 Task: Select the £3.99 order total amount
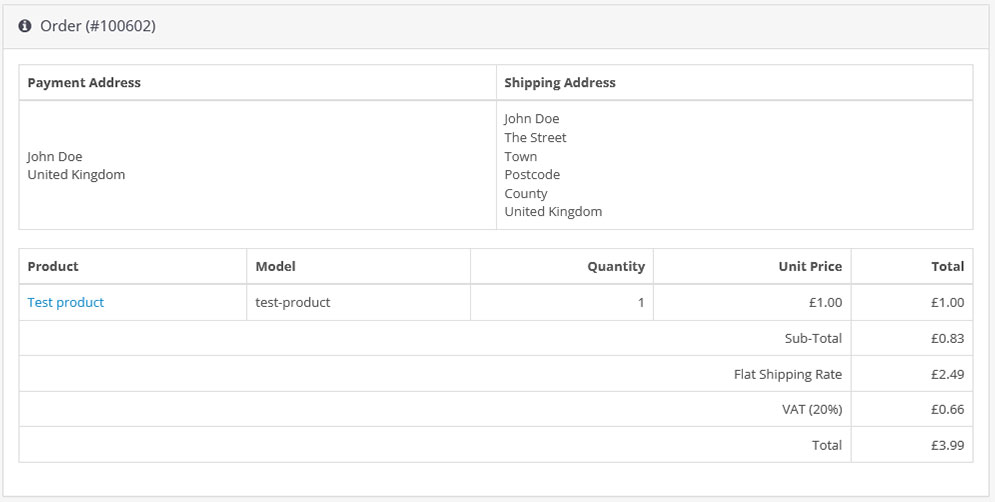947,445
